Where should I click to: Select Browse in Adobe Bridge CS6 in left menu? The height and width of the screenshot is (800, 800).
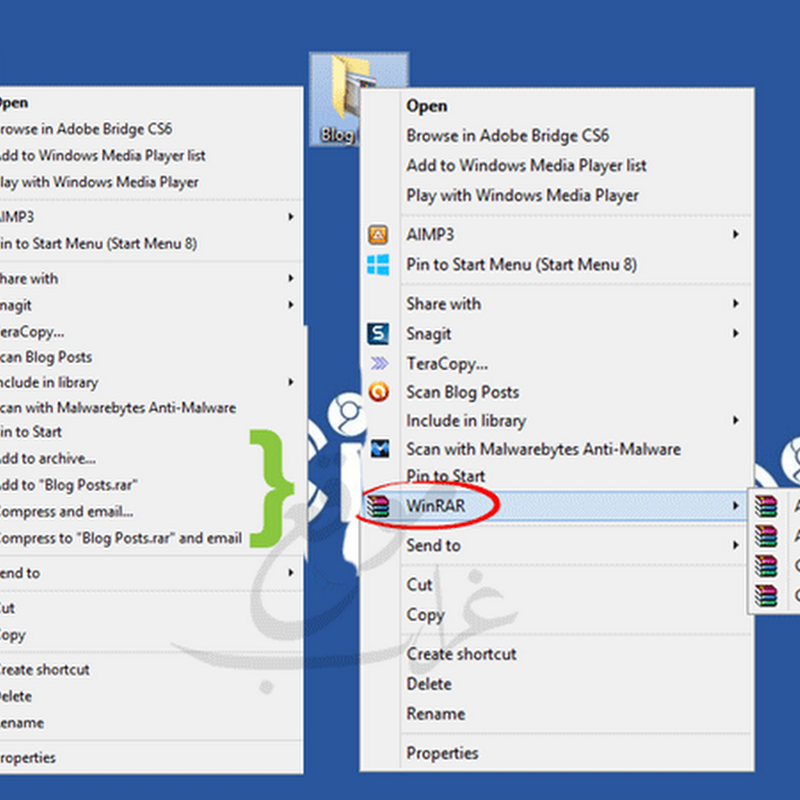pos(86,129)
